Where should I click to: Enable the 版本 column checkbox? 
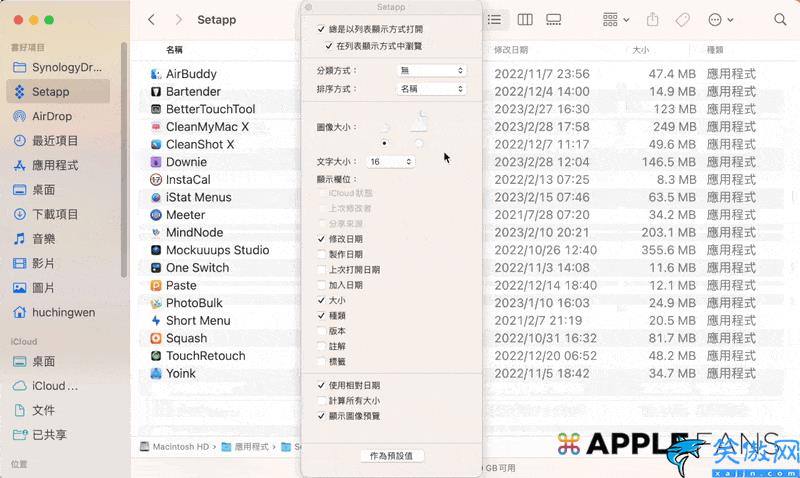321,331
